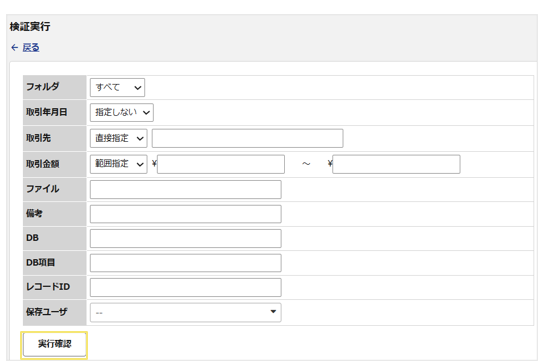Click the 保存ユーザ row label
Image resolution: width=547 pixels, height=364 pixels.
[46, 312]
